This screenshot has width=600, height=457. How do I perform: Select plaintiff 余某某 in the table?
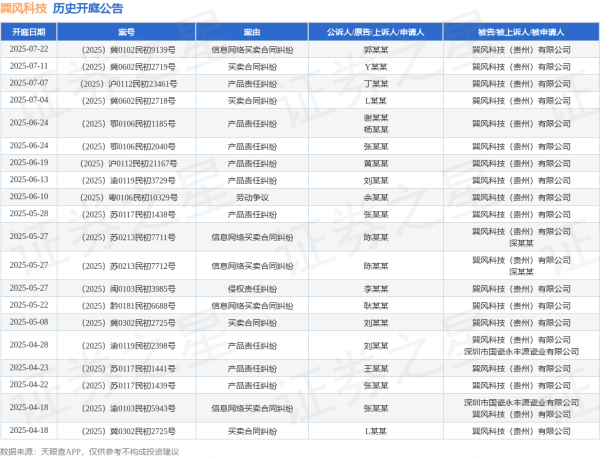376,197
